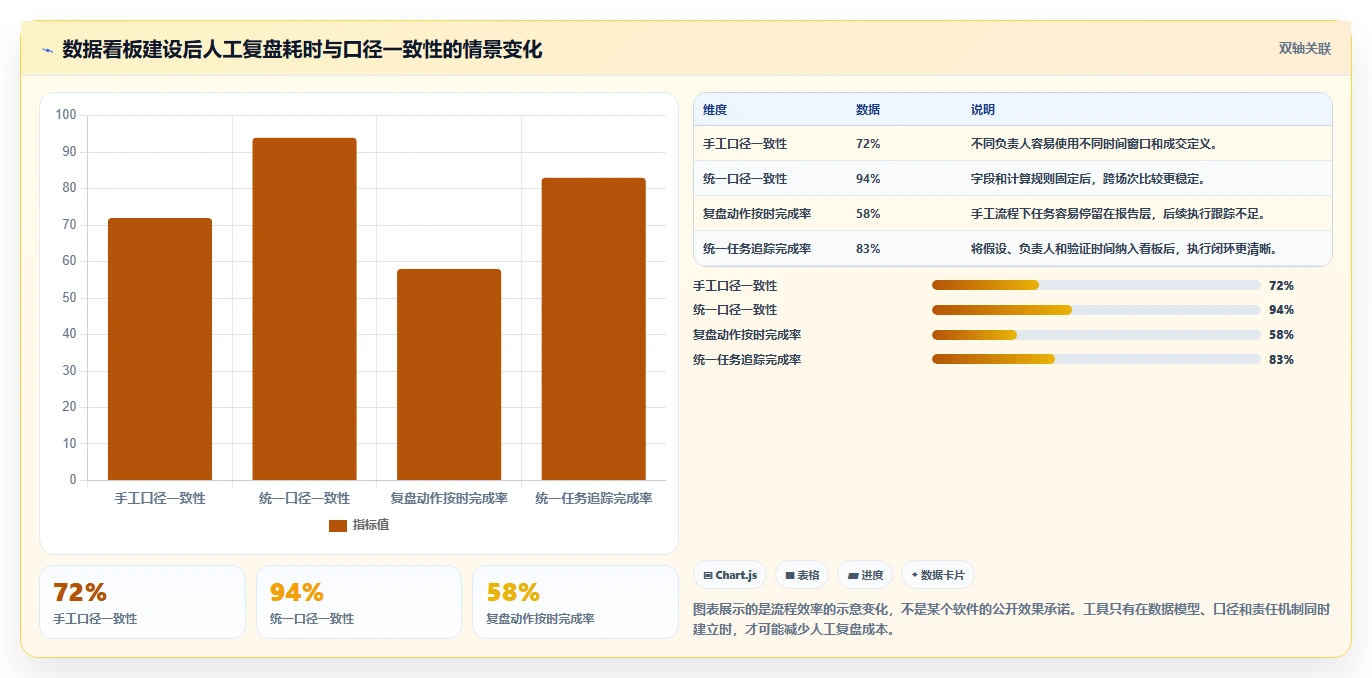
Task: Click the 维度 column header
Action: tap(715, 110)
